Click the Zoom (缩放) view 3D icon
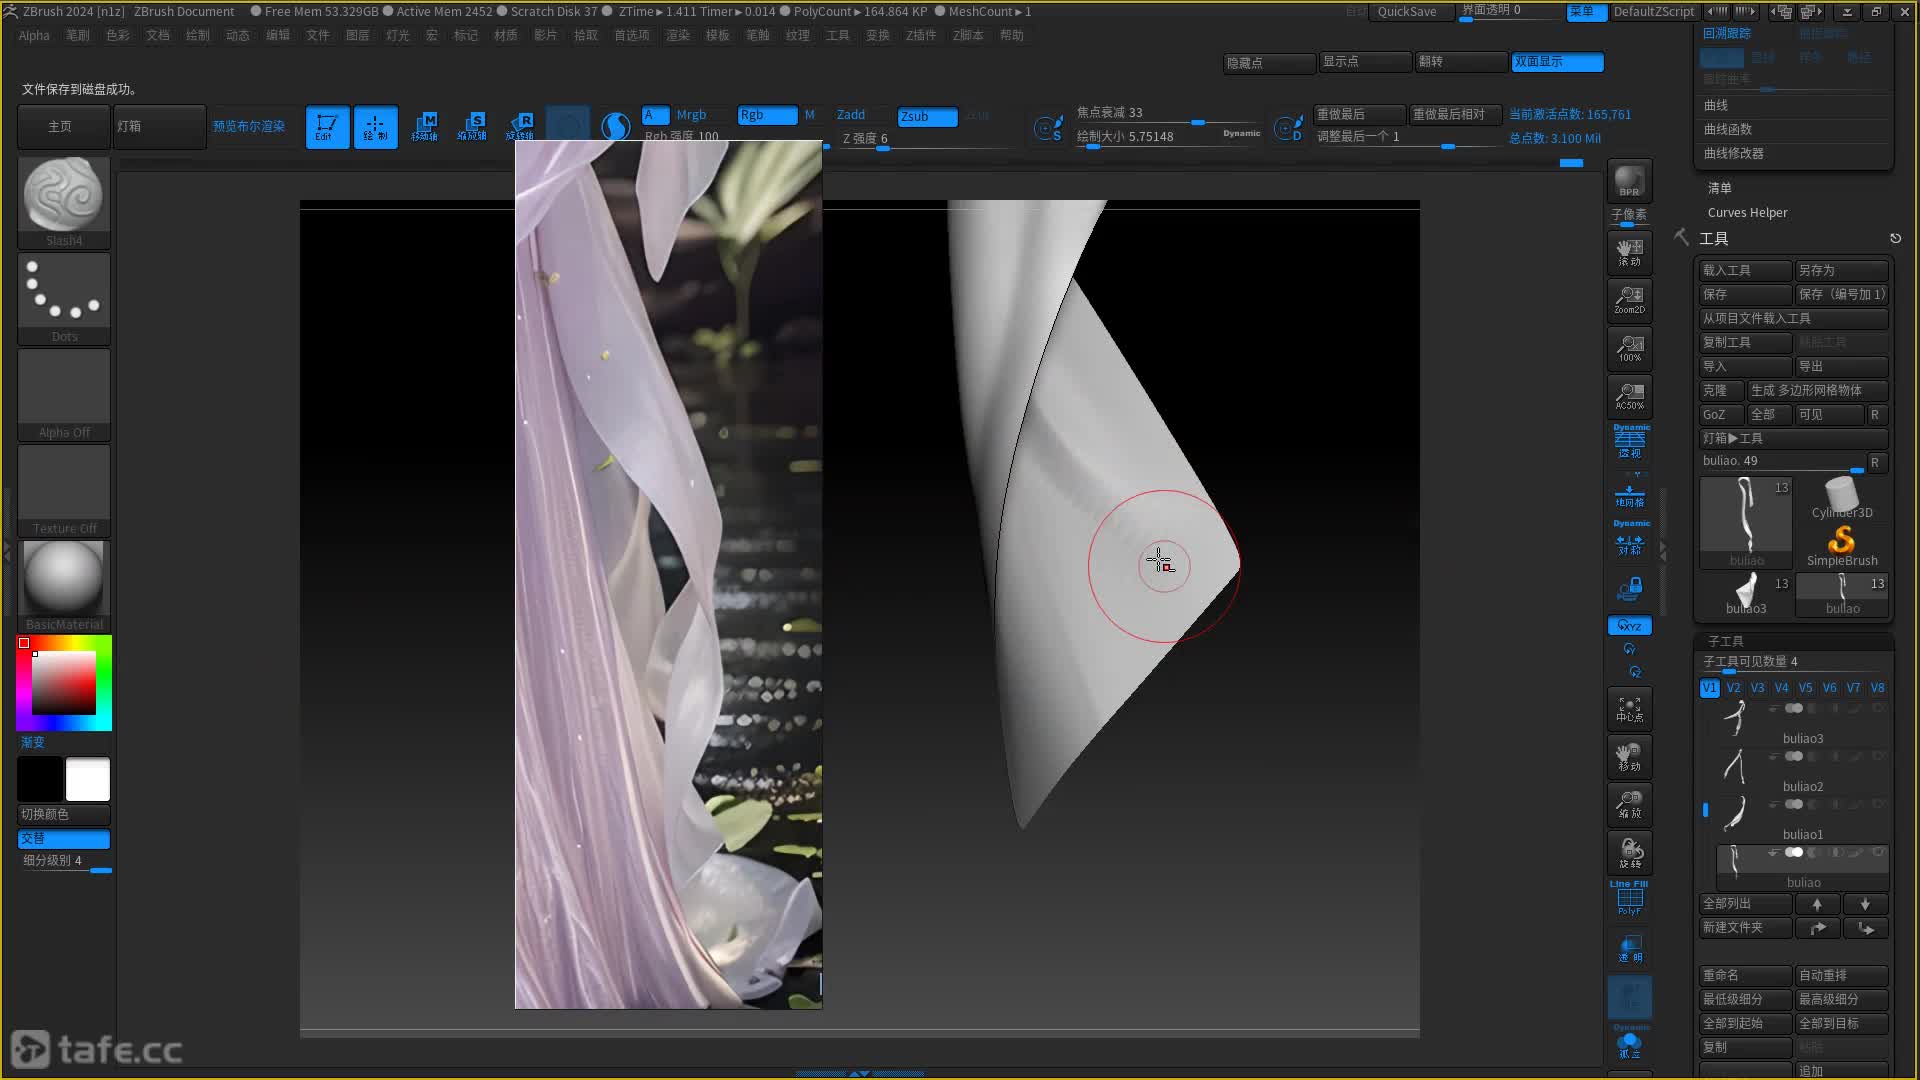This screenshot has width=1920, height=1080. [1629, 805]
